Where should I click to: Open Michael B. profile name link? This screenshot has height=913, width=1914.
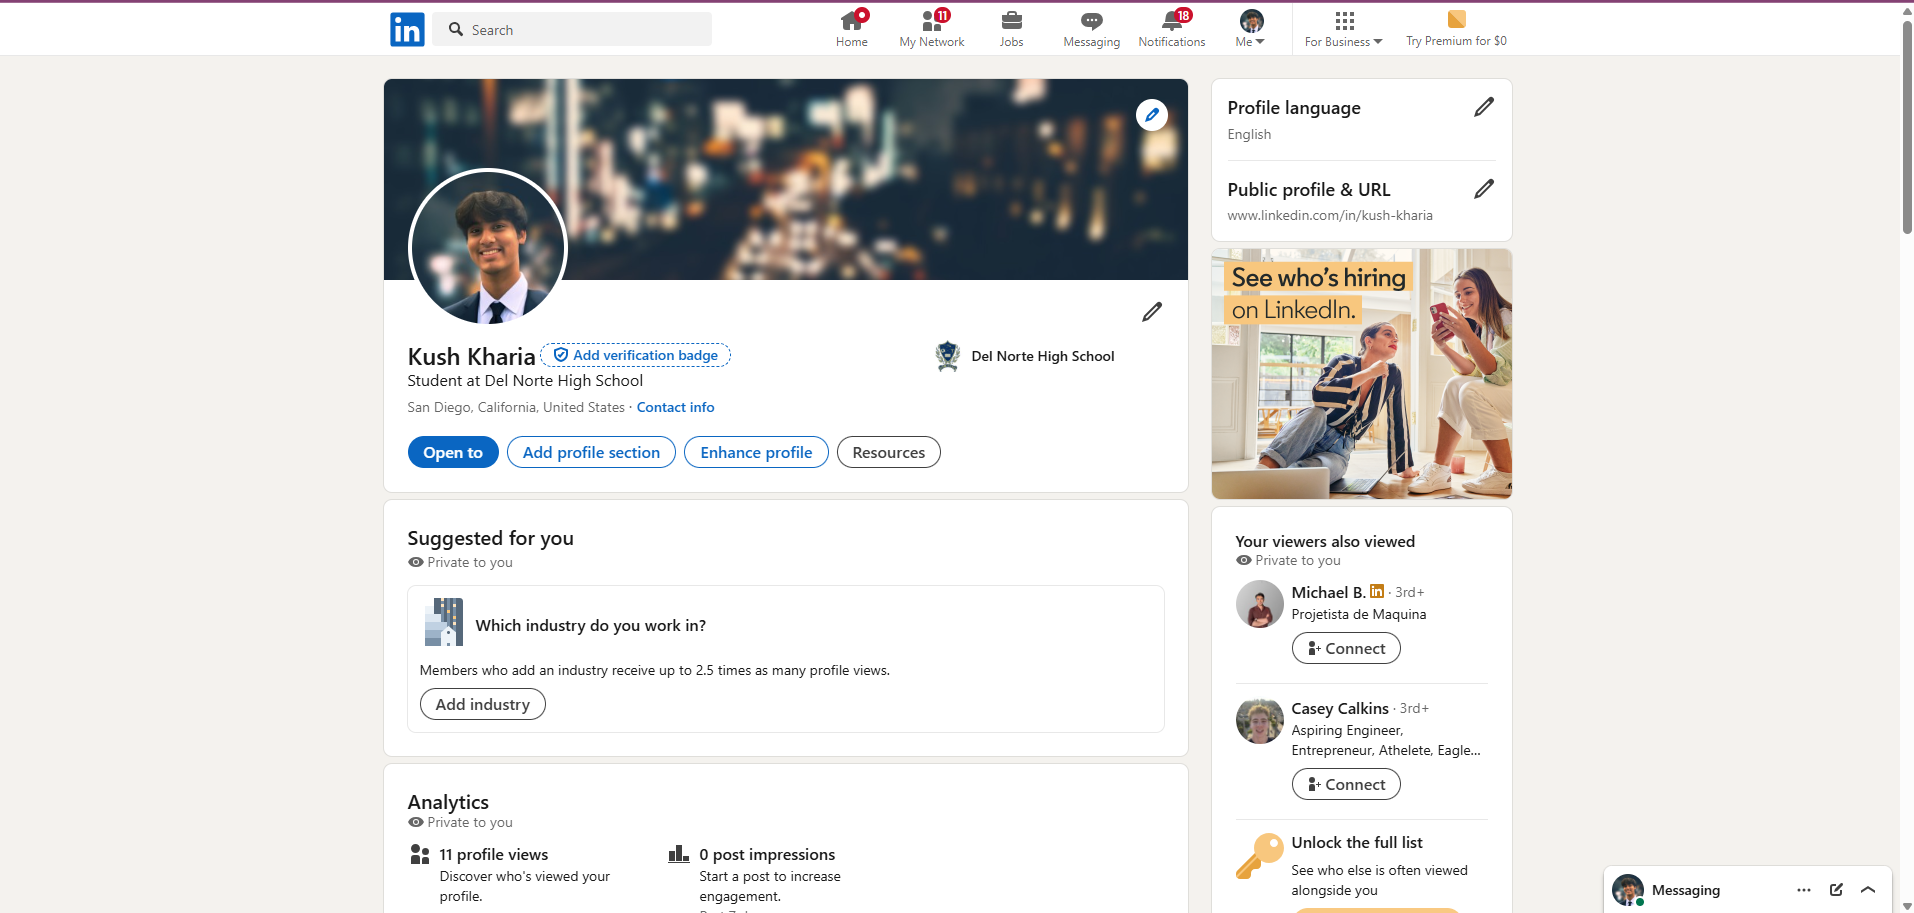[1328, 592]
